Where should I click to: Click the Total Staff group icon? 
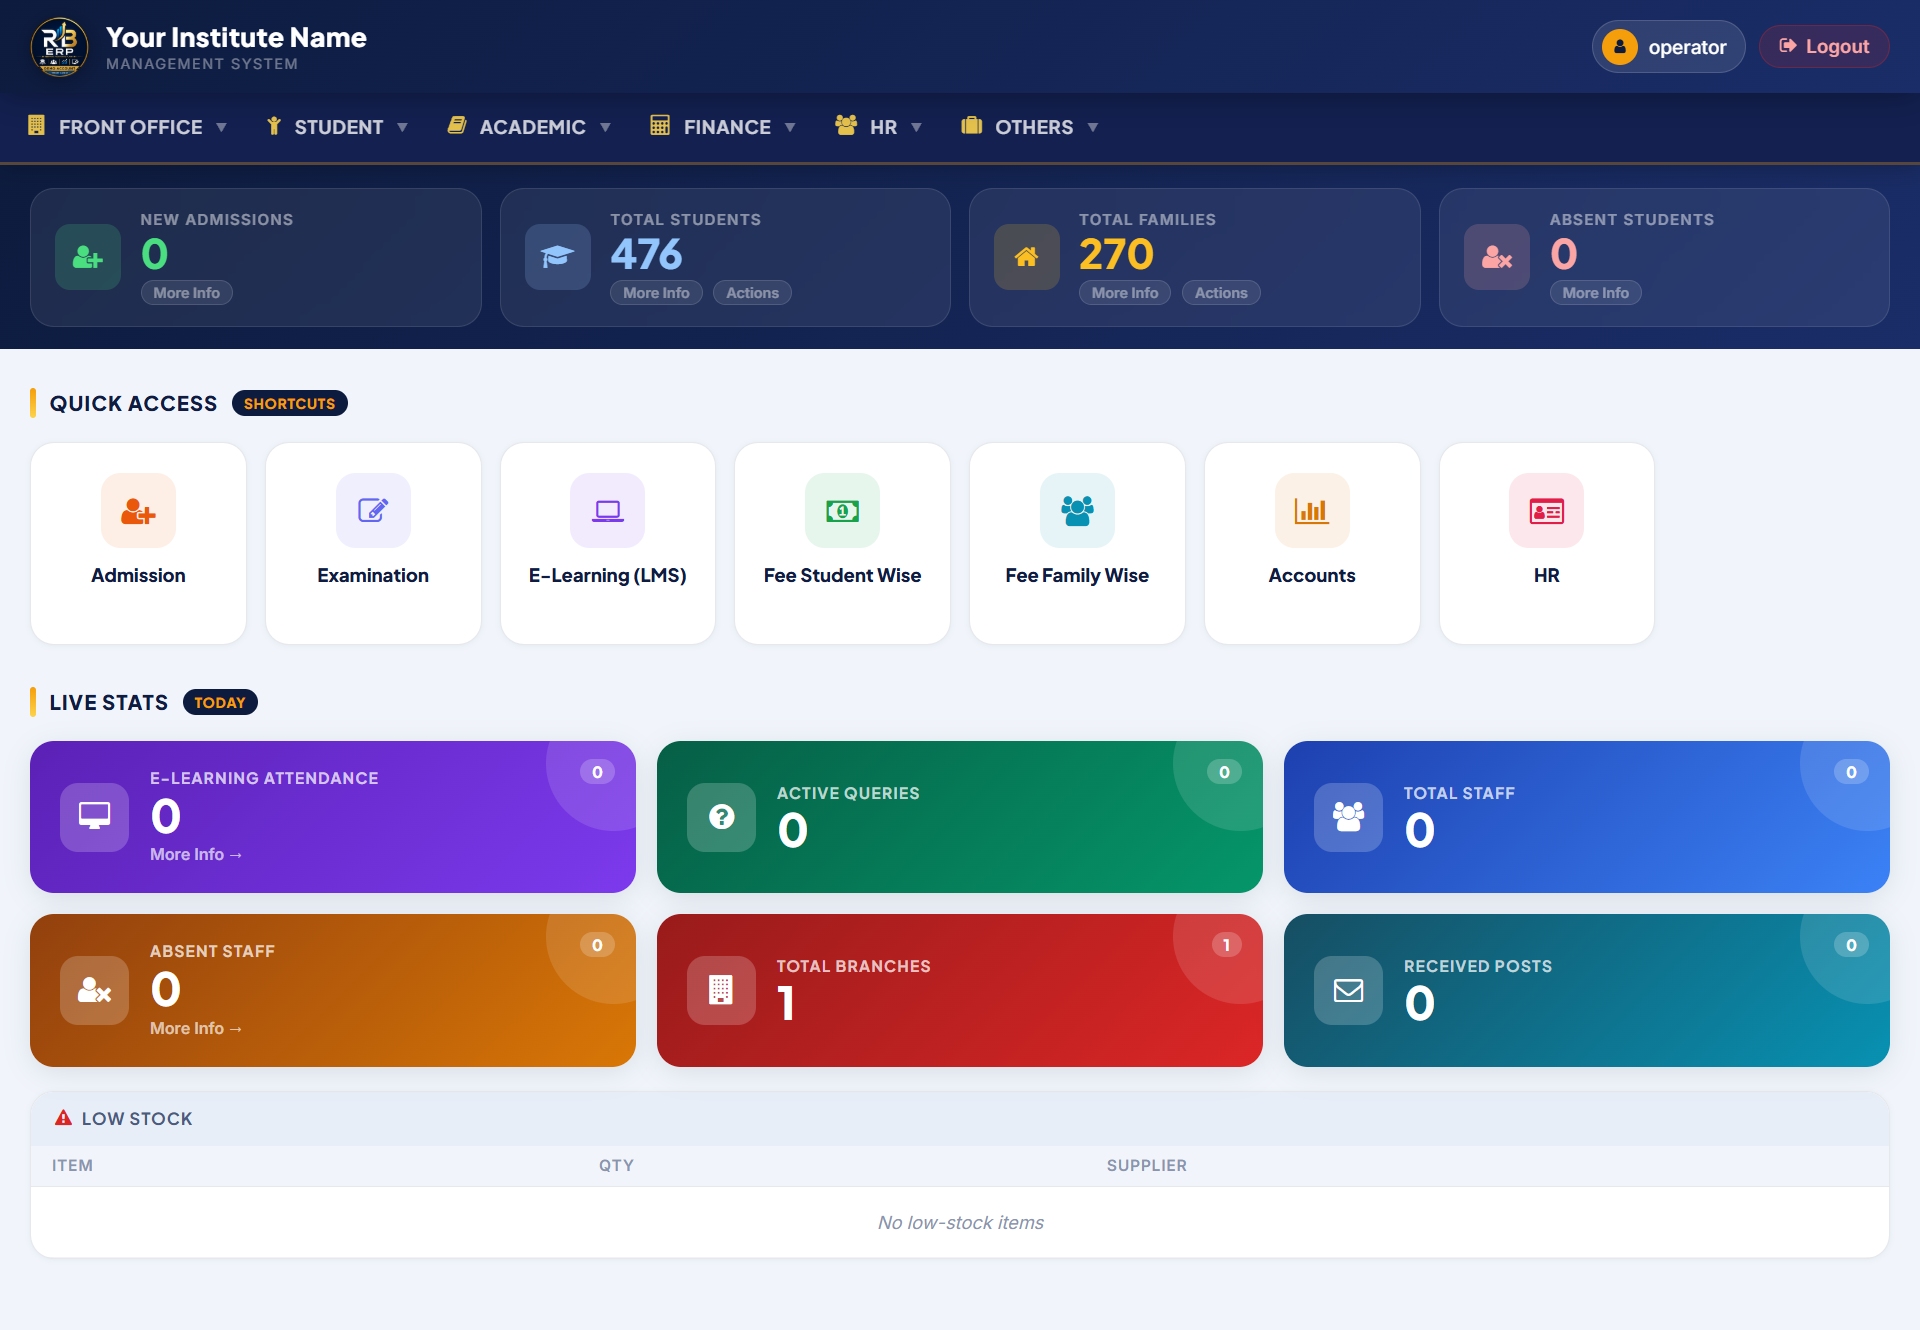pyautogui.click(x=1349, y=817)
